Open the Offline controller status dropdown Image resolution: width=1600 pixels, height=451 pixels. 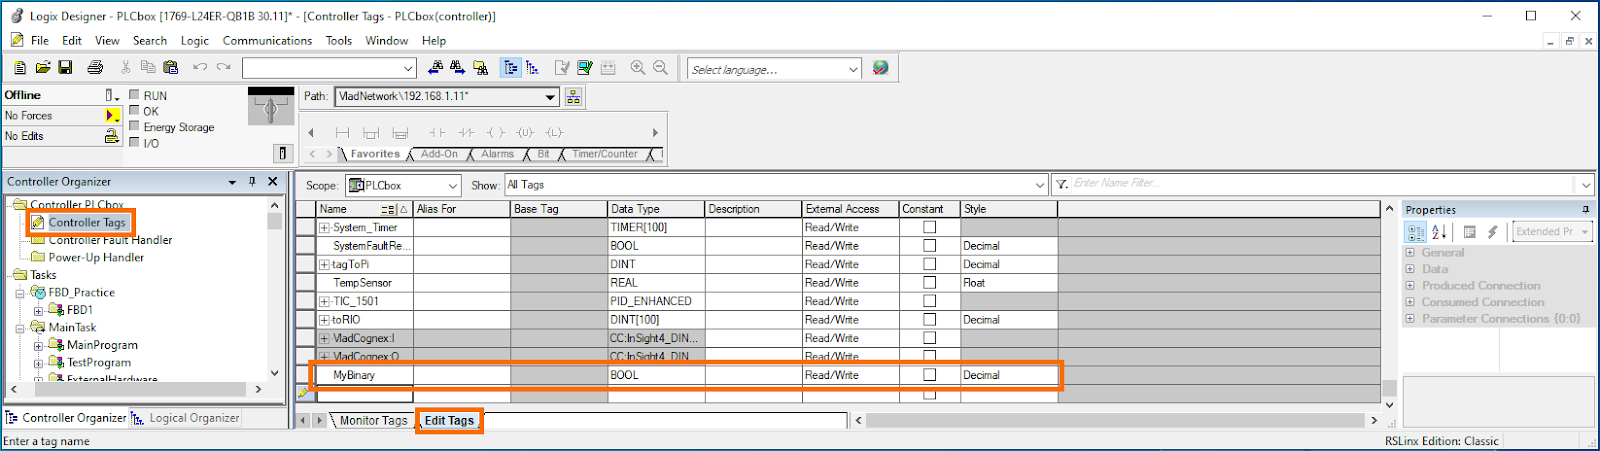tap(111, 95)
